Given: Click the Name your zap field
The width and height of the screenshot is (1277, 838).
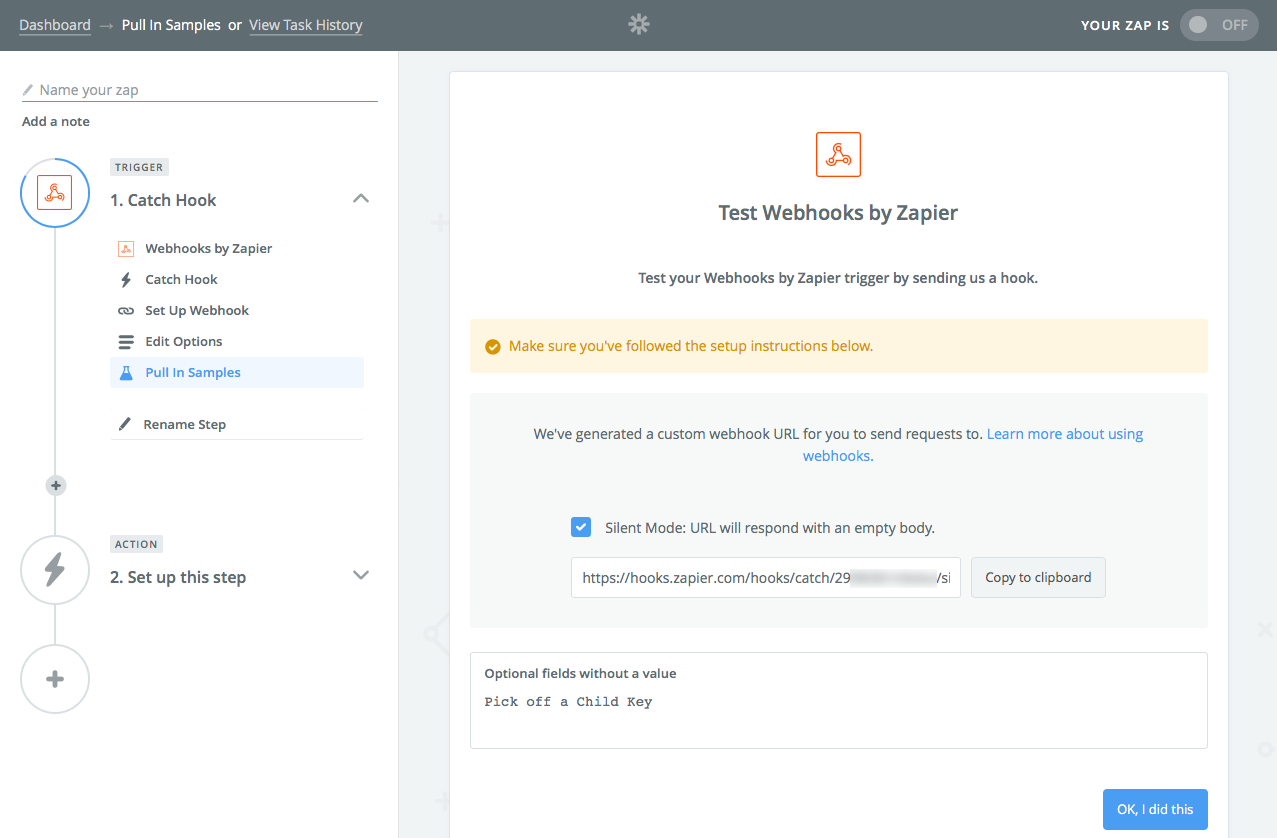Looking at the screenshot, I should pos(200,90).
